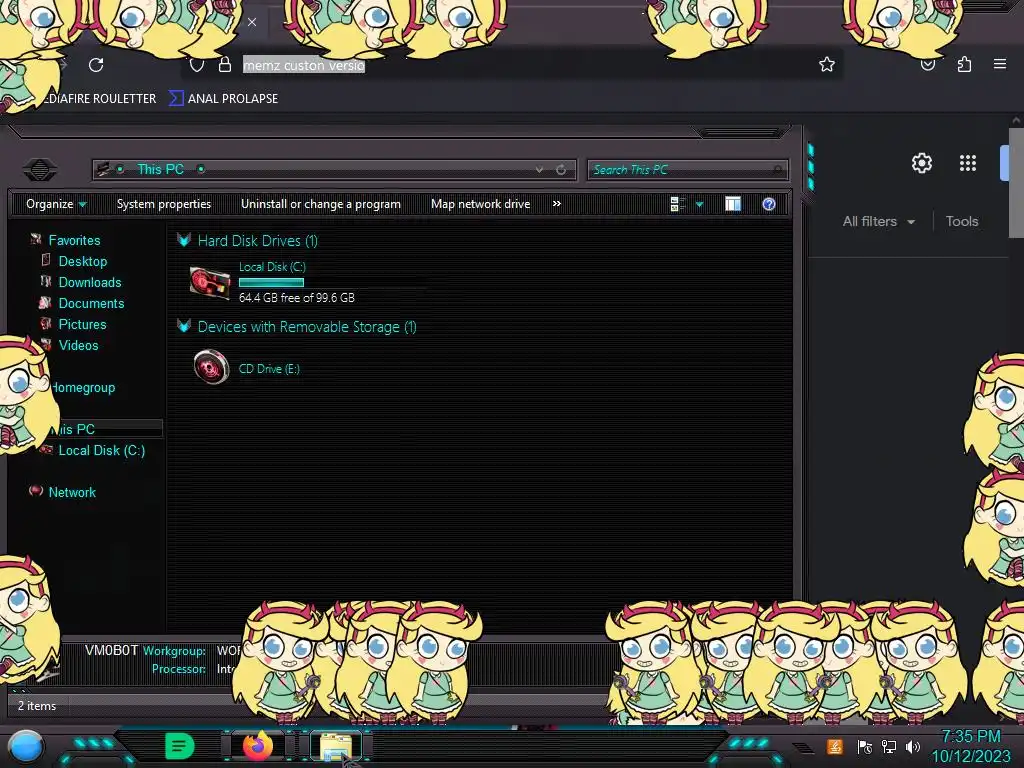Screen dimensions: 1024x768
Task: Select Local Disk (C:) drive icon
Action: coord(210,283)
